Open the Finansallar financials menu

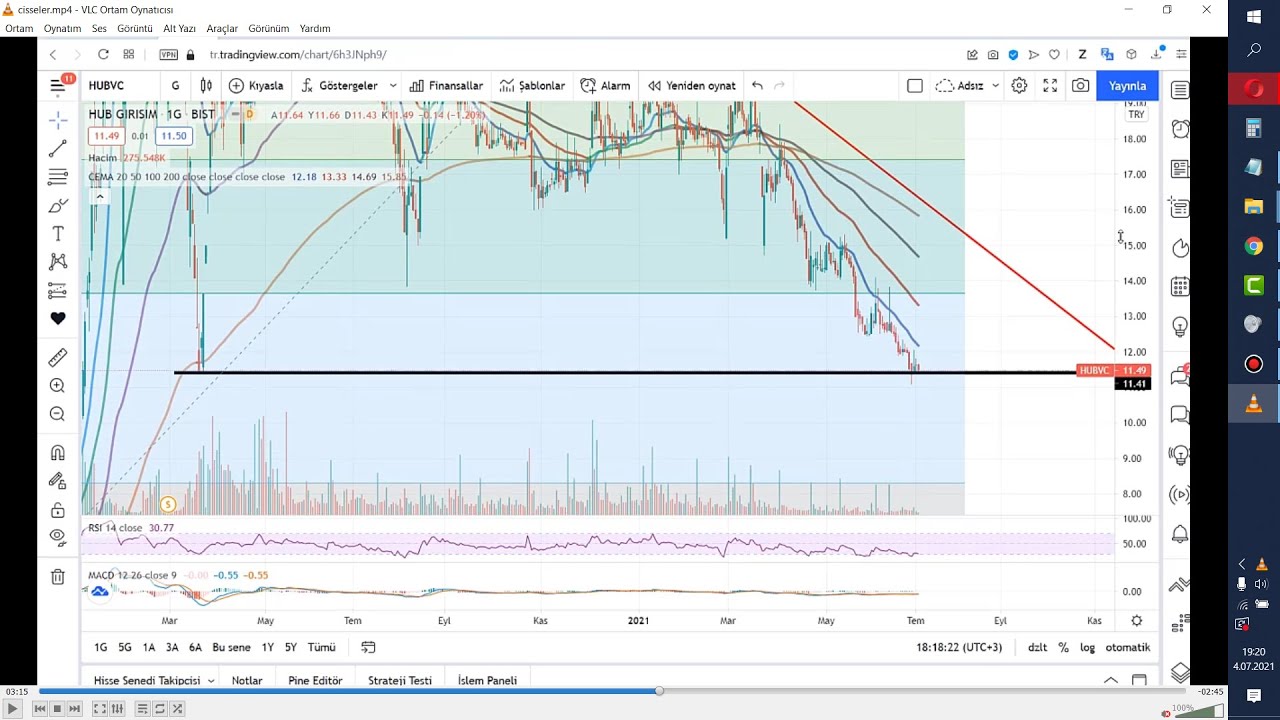point(446,86)
